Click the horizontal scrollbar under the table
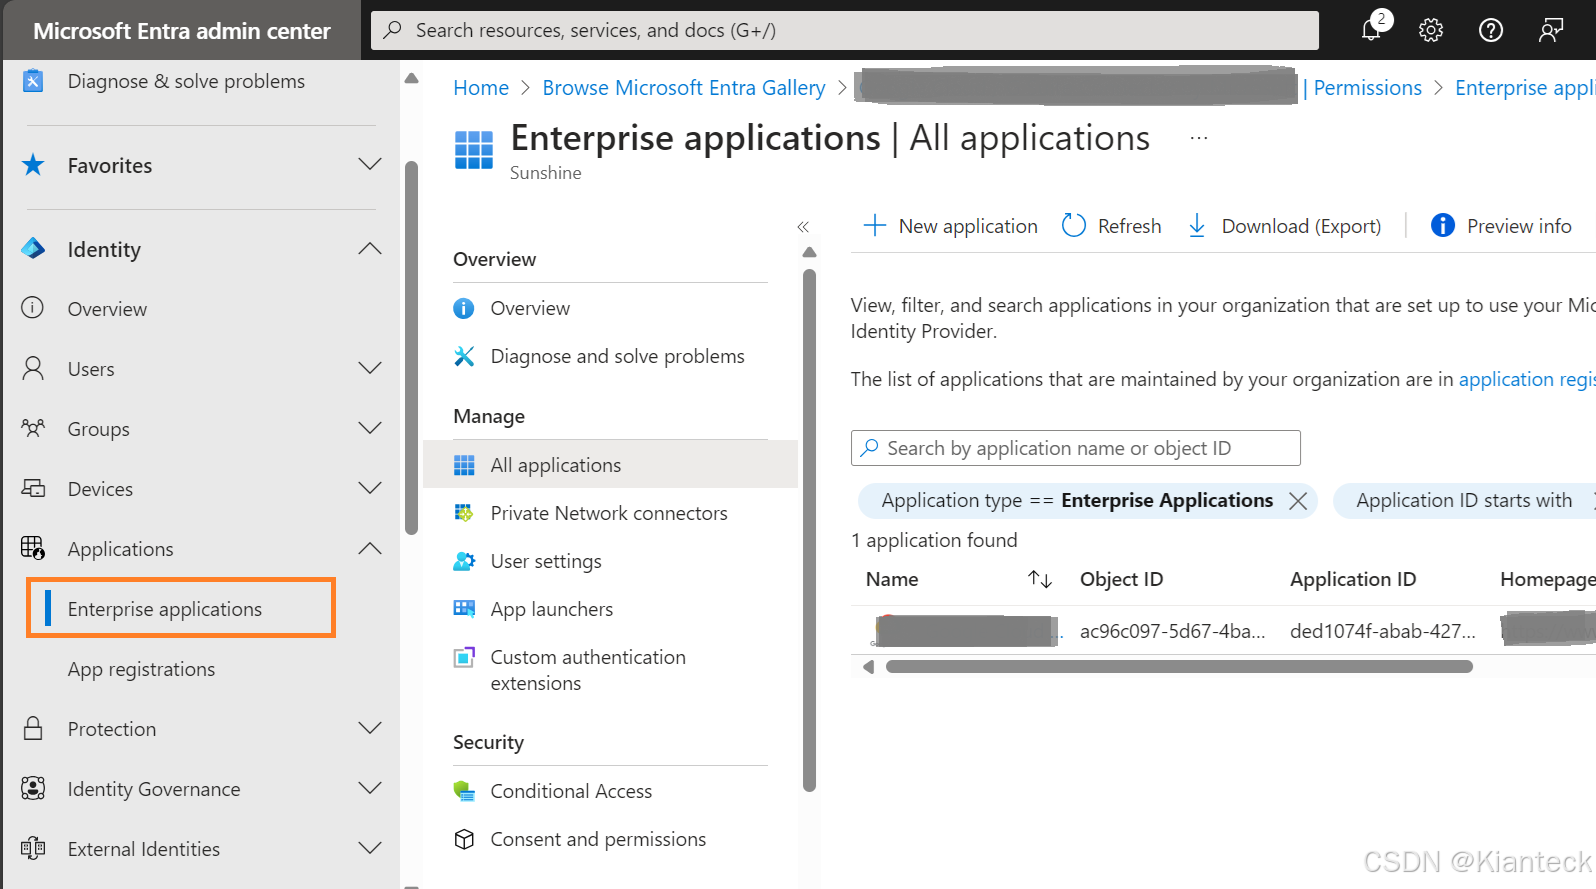Screen dimensions: 1596x889 [x=1178, y=667]
